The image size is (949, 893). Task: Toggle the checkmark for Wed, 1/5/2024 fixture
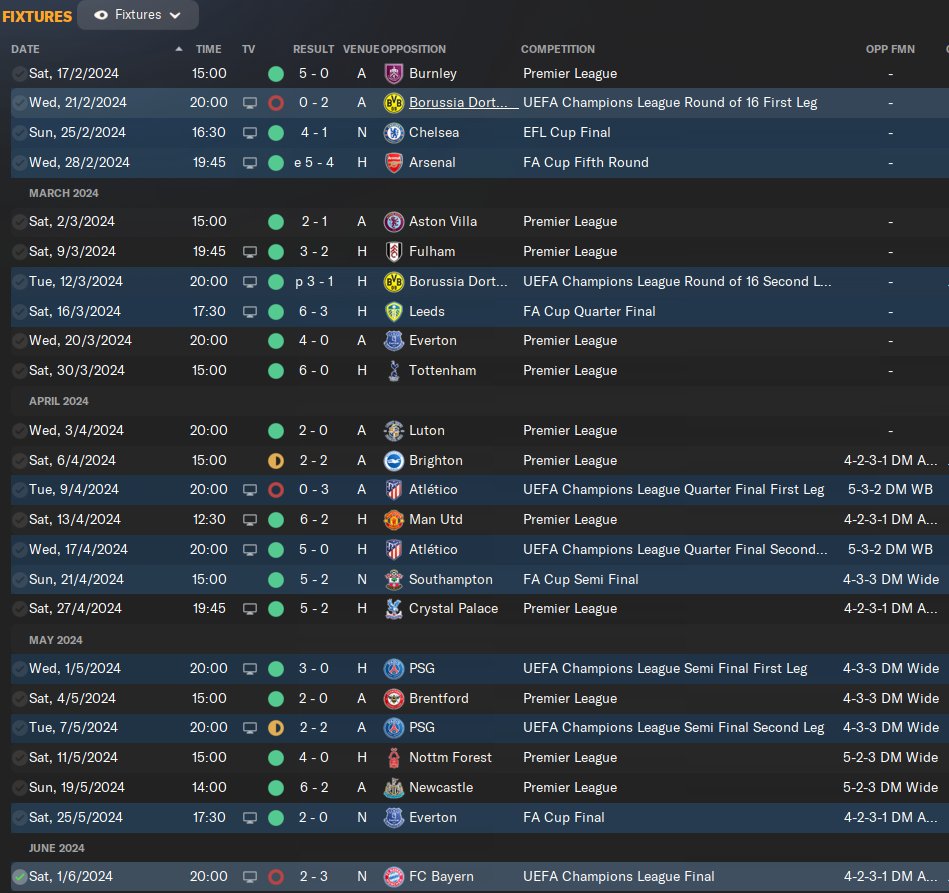click(19, 668)
